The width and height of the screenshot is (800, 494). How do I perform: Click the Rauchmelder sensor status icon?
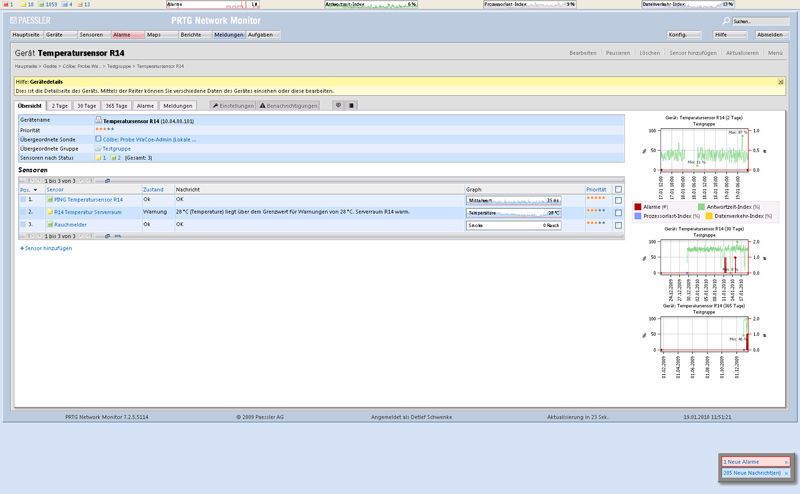pos(50,225)
